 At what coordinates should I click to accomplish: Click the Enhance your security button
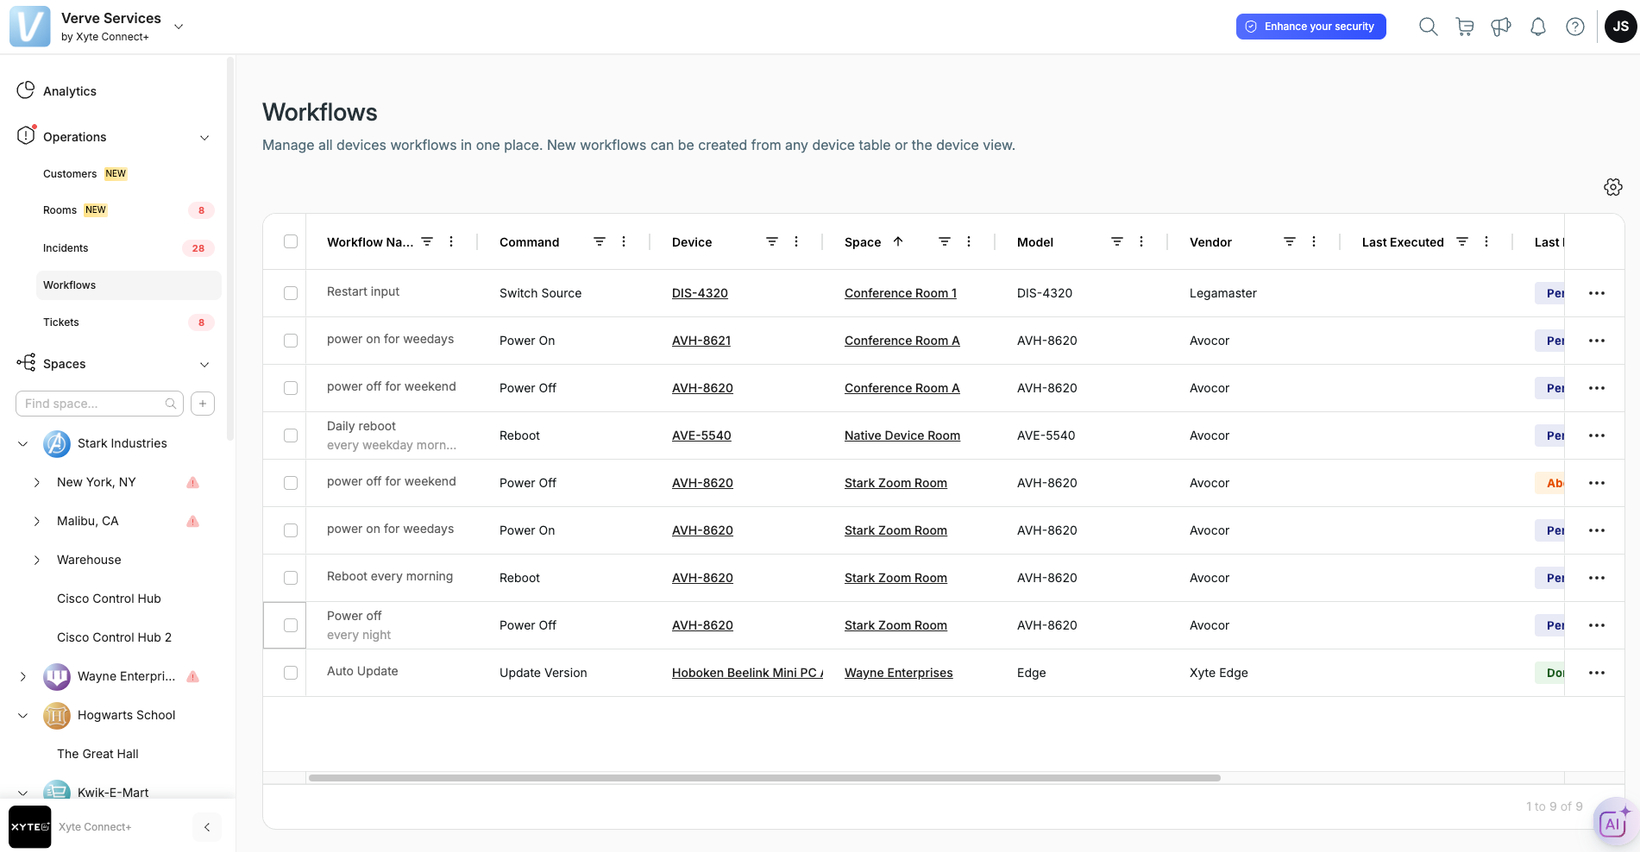click(x=1311, y=27)
